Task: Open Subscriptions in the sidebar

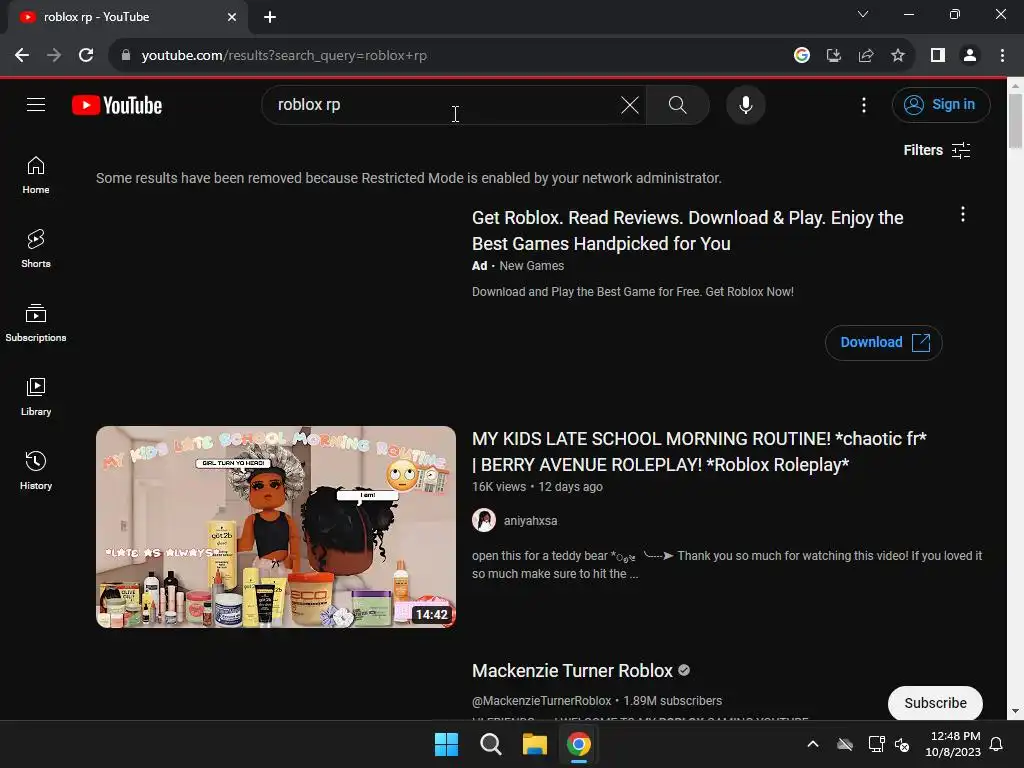Action: click(x=36, y=323)
